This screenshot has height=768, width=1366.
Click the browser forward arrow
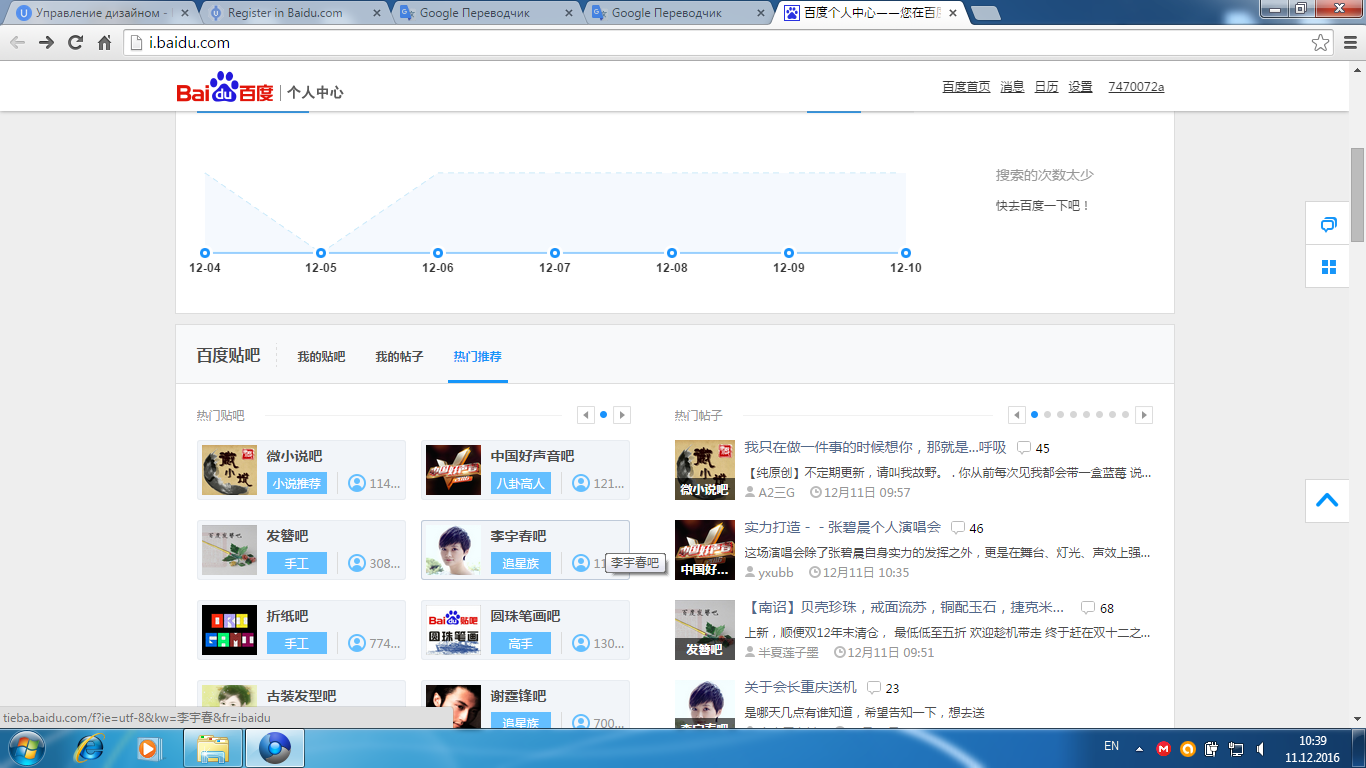(x=46, y=43)
